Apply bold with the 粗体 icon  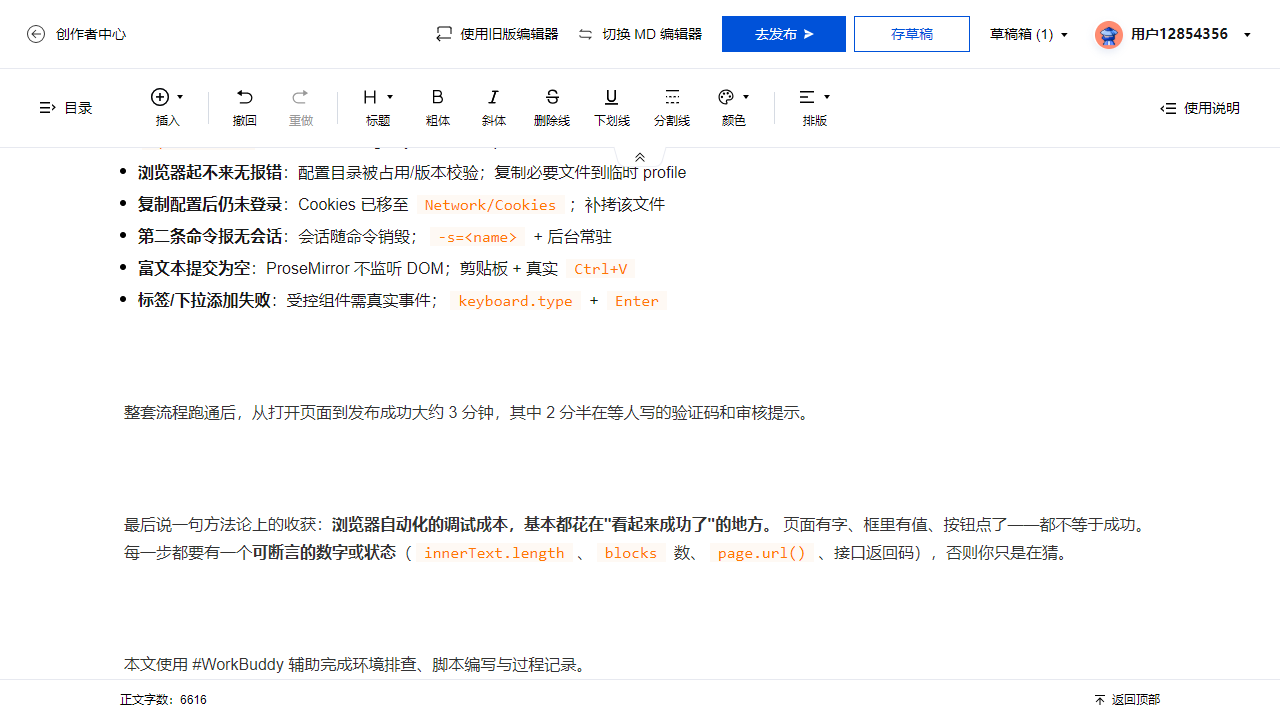click(437, 97)
